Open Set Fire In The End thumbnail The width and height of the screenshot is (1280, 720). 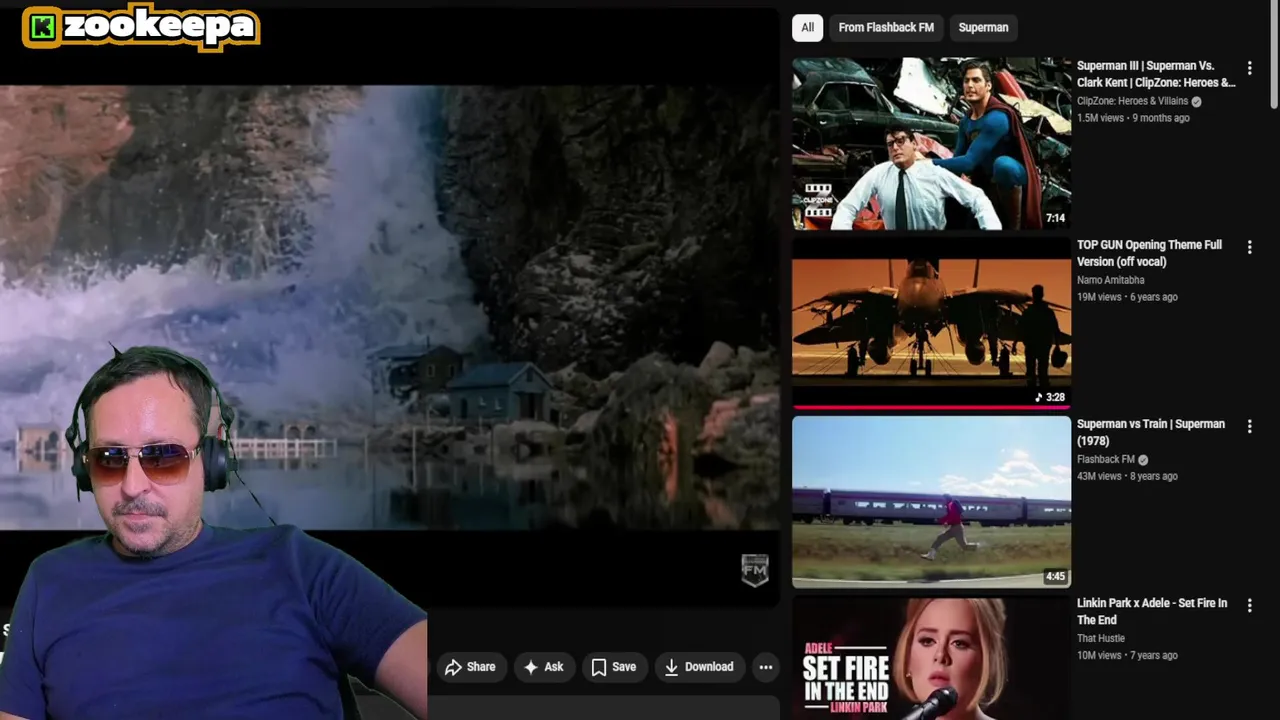click(931, 657)
